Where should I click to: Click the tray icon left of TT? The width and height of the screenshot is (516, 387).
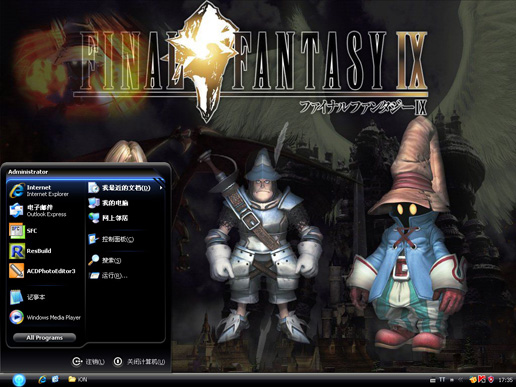pos(433,380)
